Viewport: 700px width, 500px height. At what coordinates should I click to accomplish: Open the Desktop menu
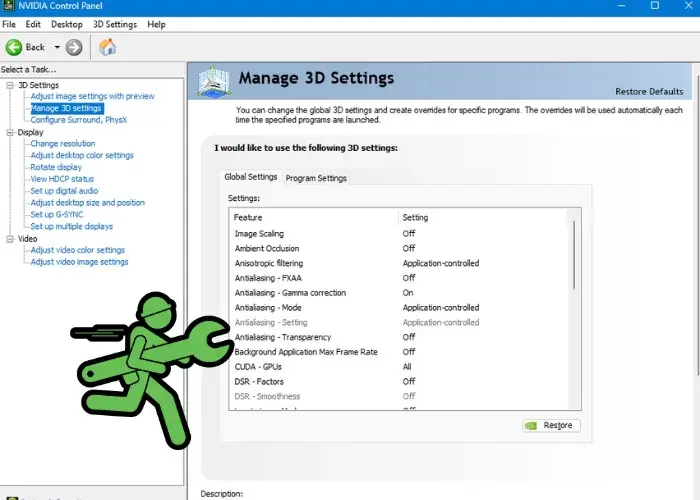(67, 24)
